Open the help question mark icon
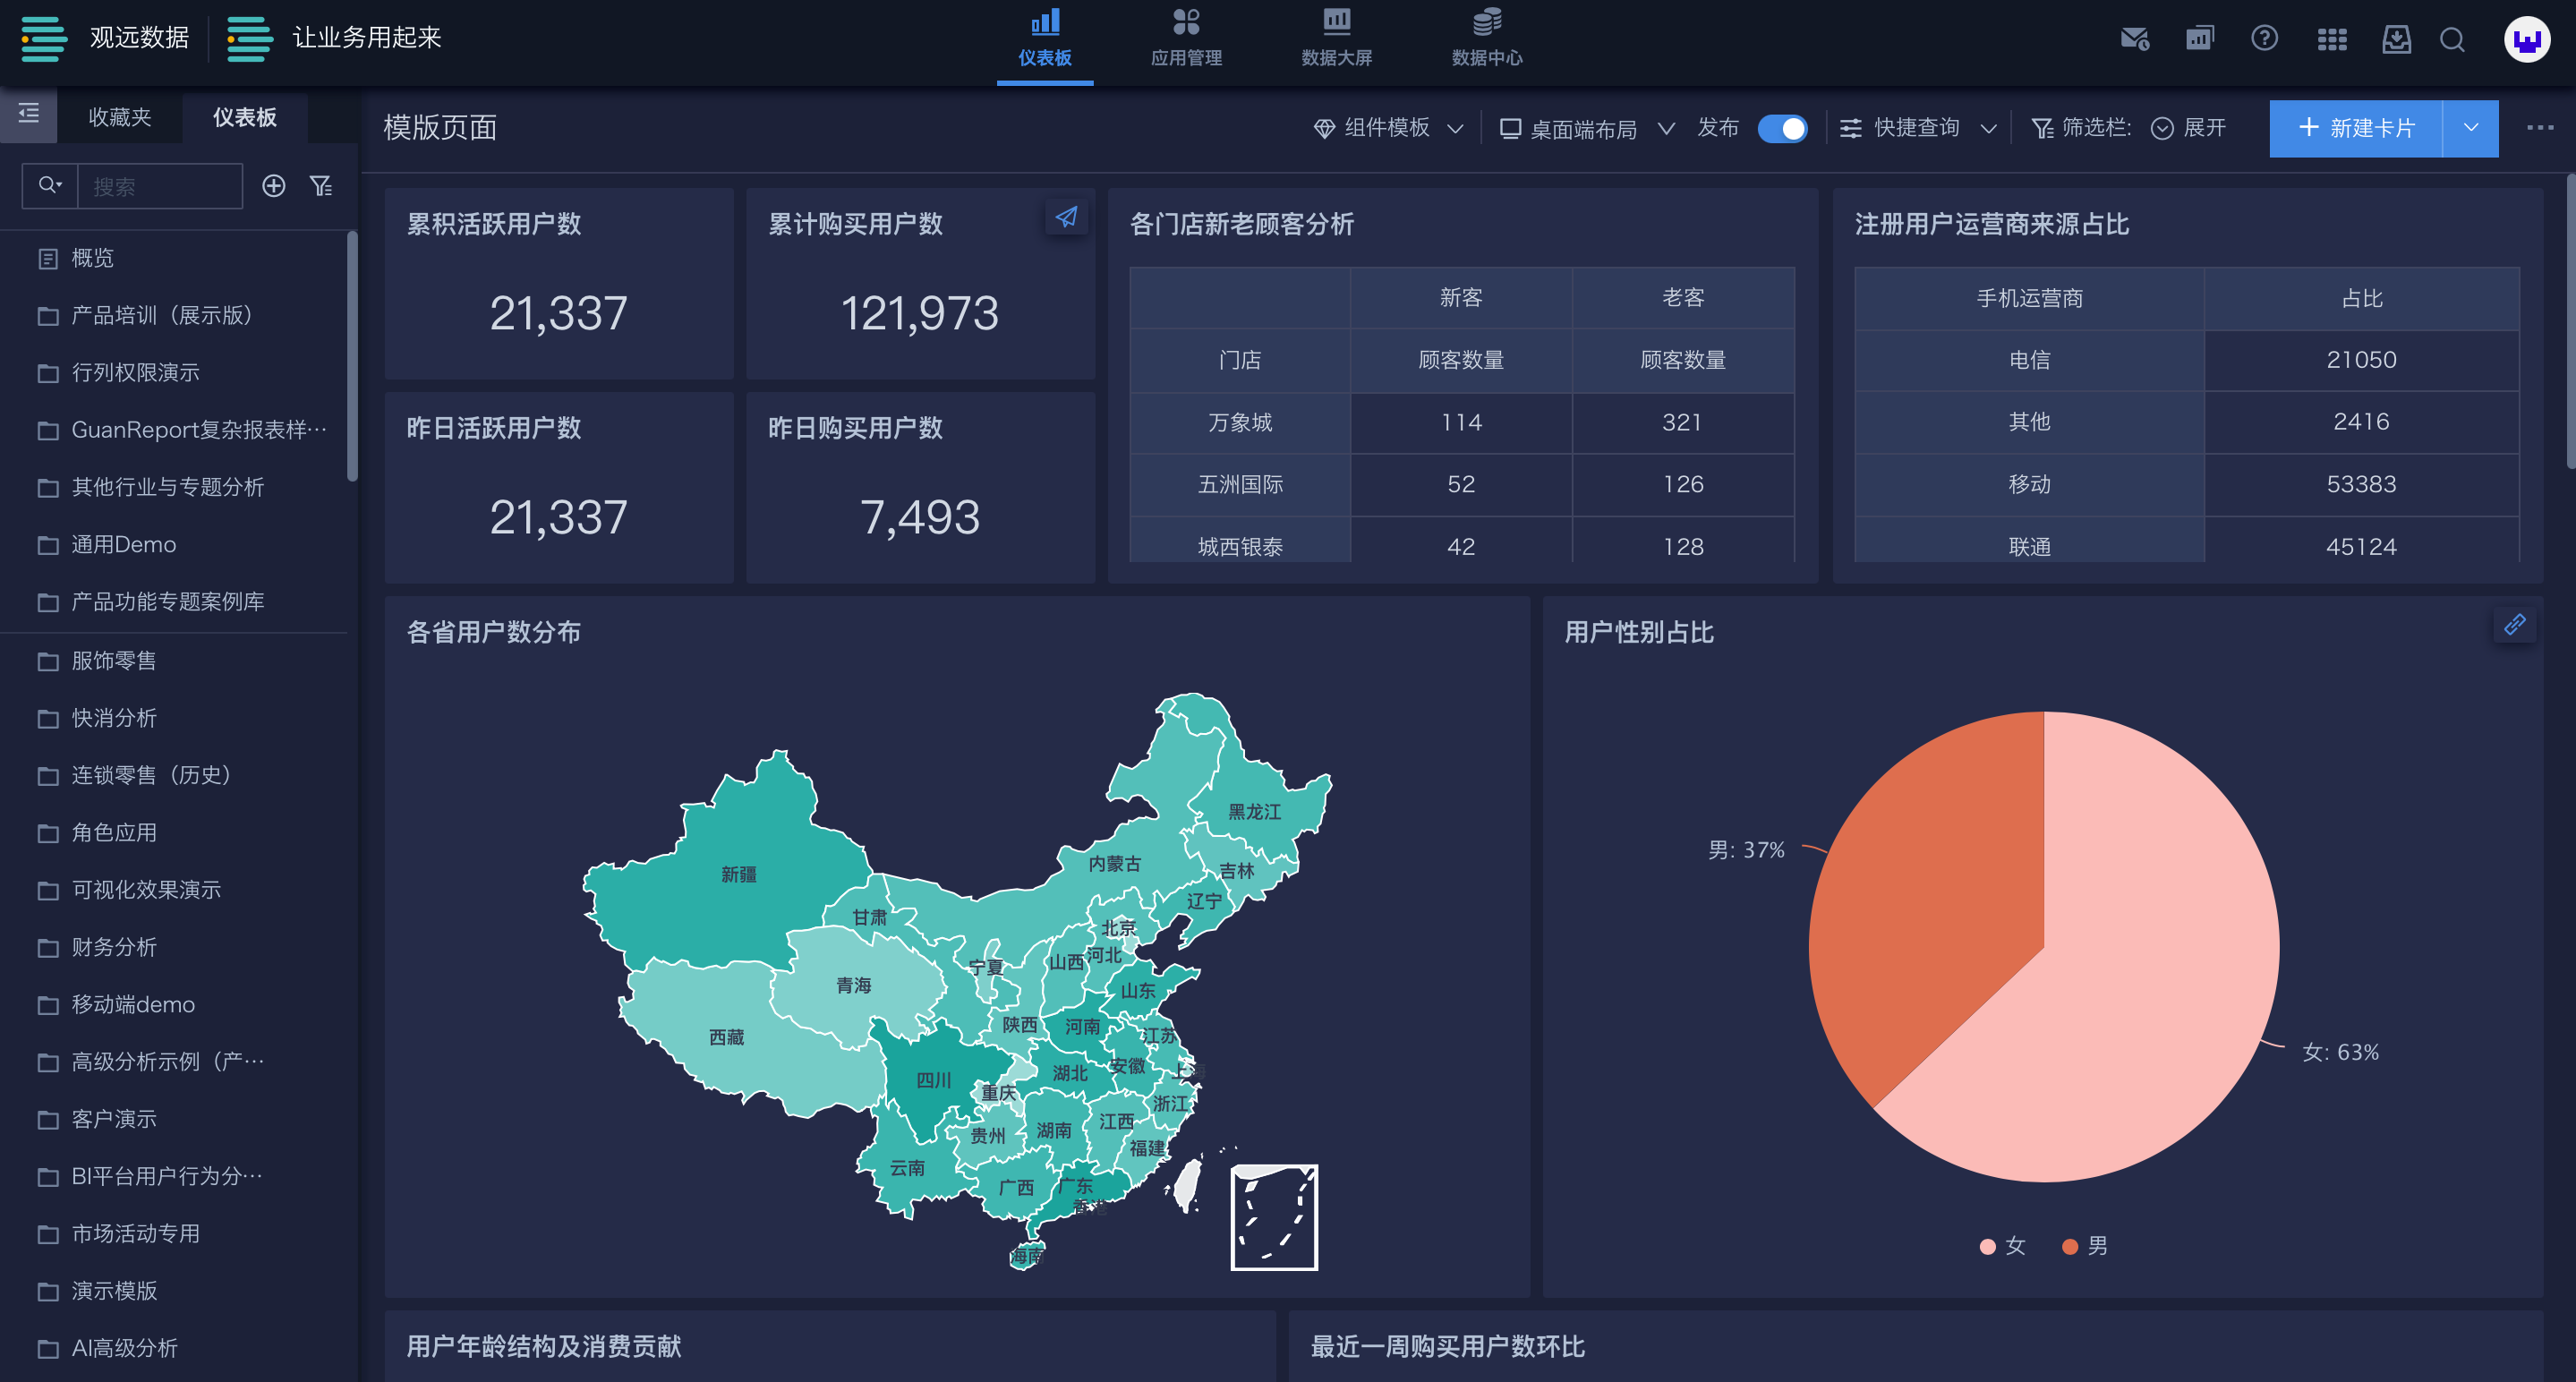 click(2264, 39)
